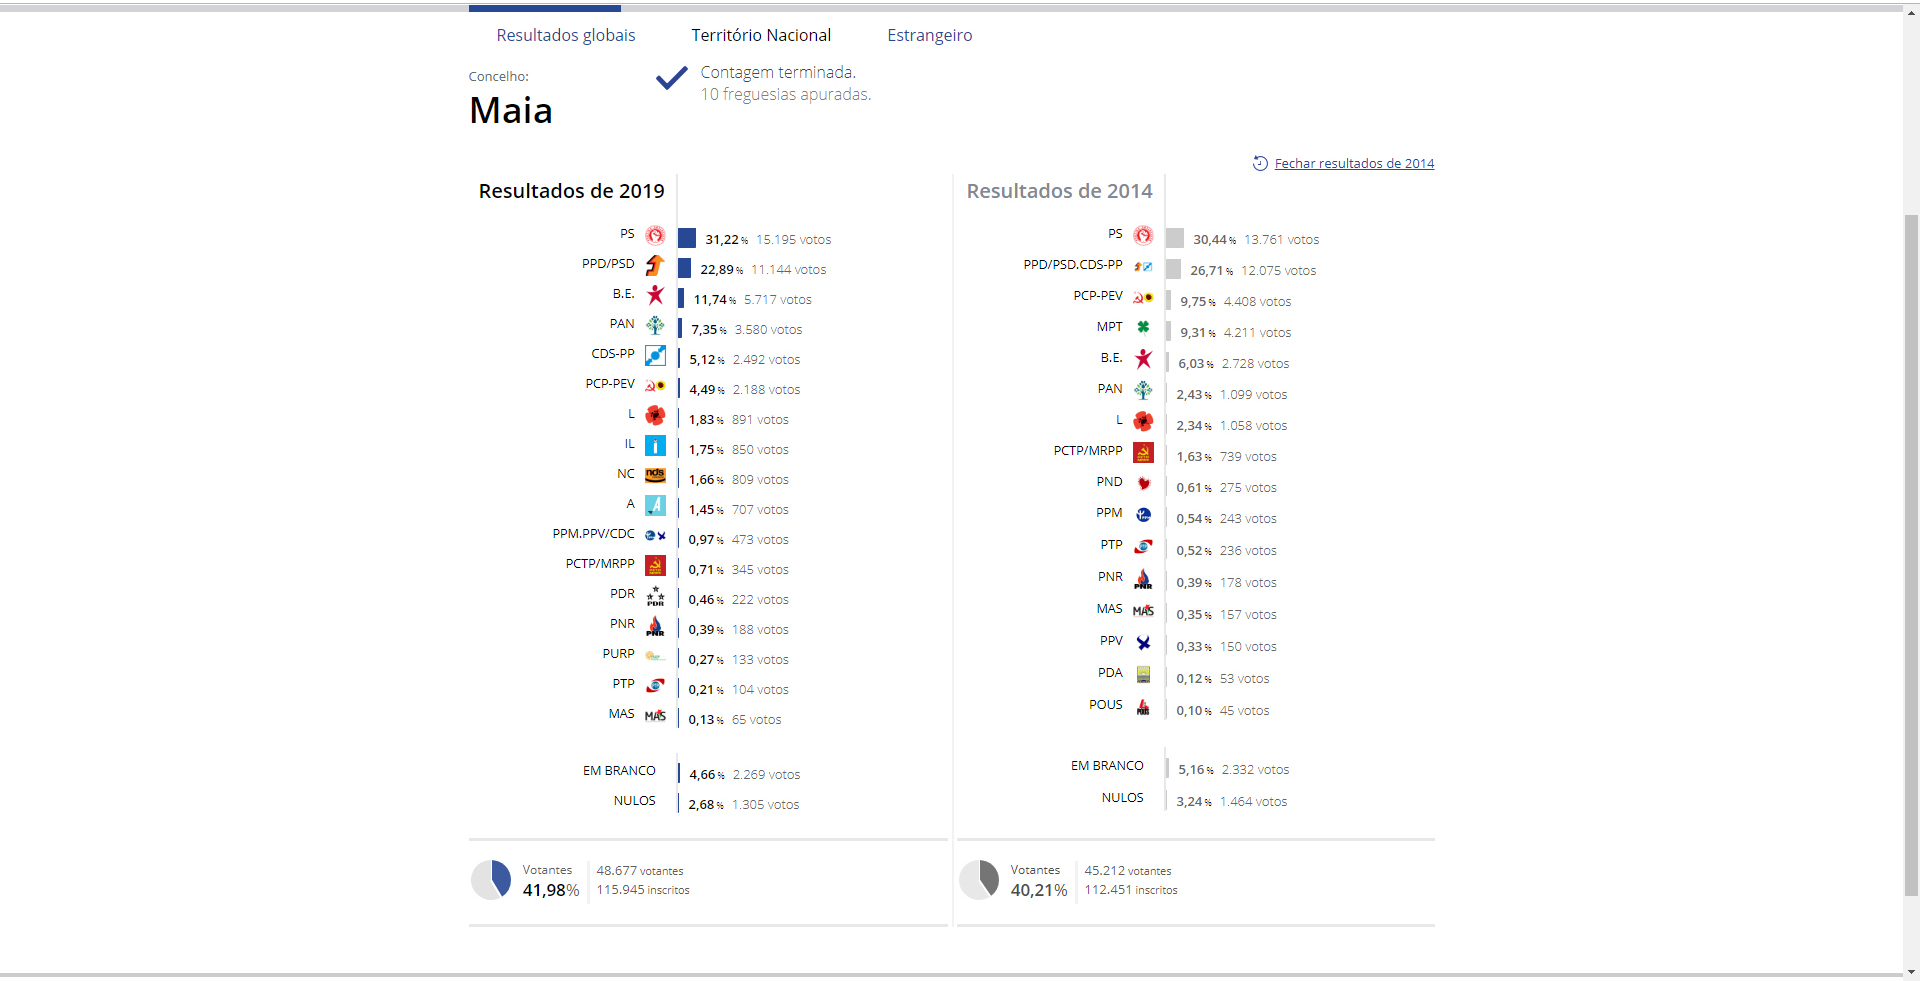The height and width of the screenshot is (981, 1920).
Task: Click the PAN tree logo in 2019 results
Action: click(655, 325)
